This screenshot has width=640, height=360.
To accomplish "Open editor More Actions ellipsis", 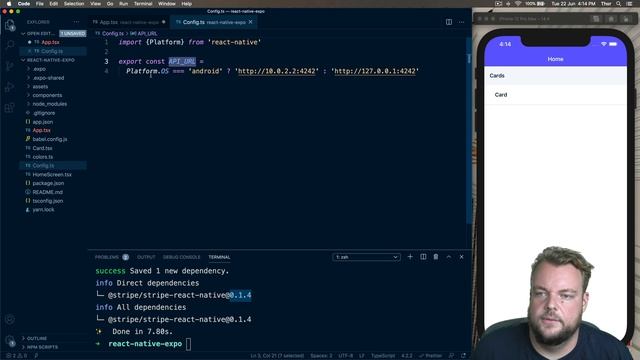I will 461,22.
